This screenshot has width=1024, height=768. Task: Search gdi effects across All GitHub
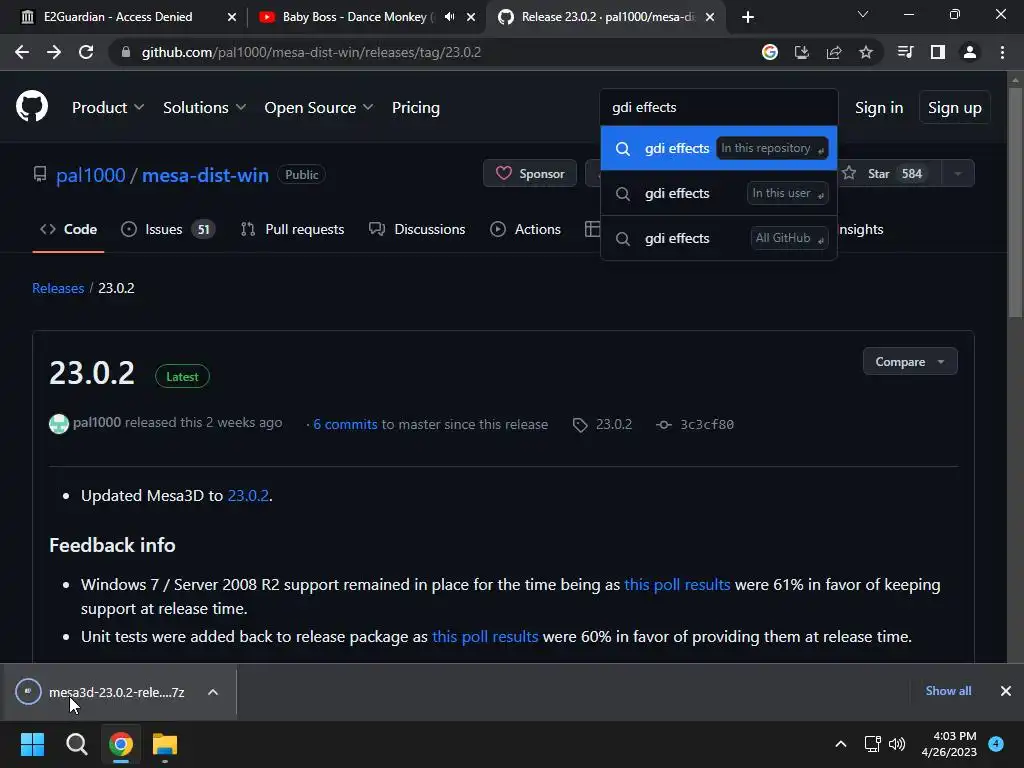click(718, 238)
